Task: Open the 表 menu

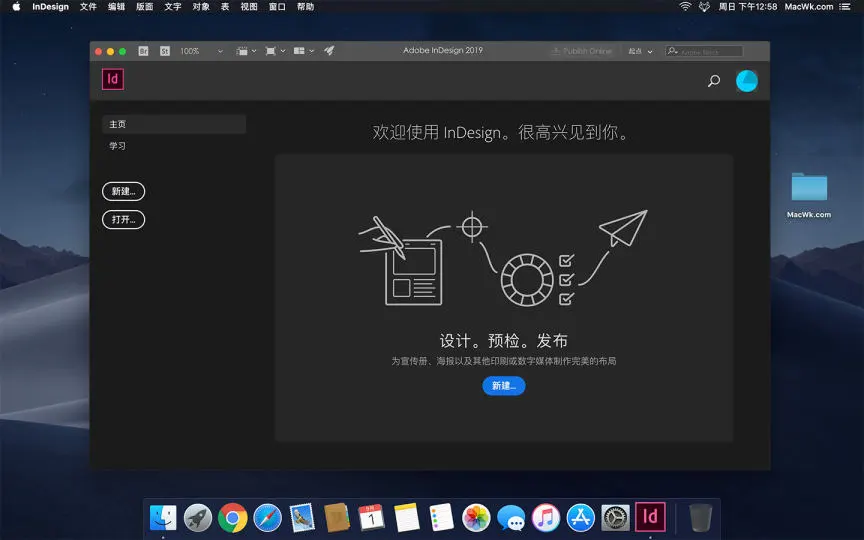Action: click(225, 7)
